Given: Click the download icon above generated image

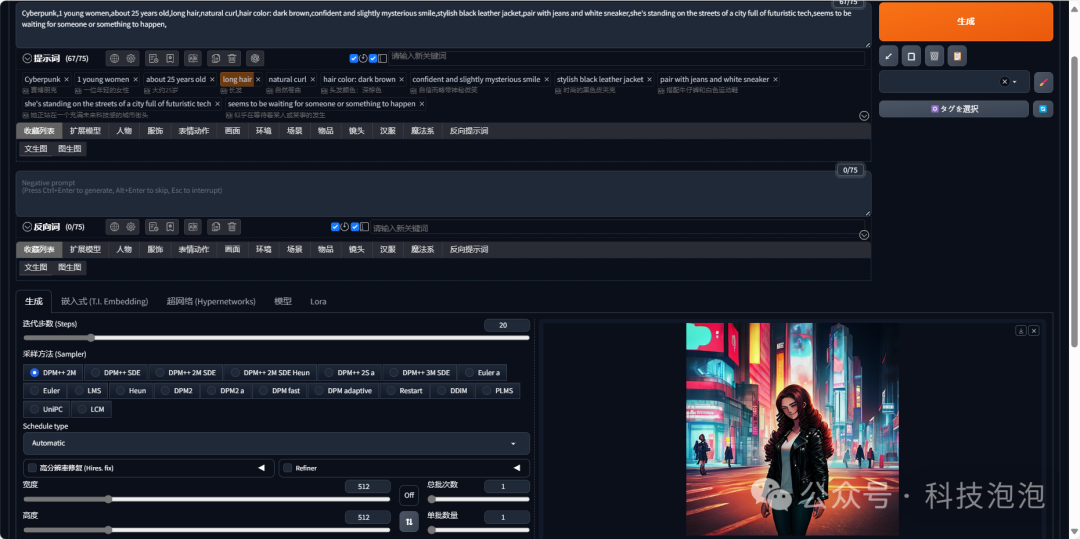Looking at the screenshot, I should point(1021,330).
